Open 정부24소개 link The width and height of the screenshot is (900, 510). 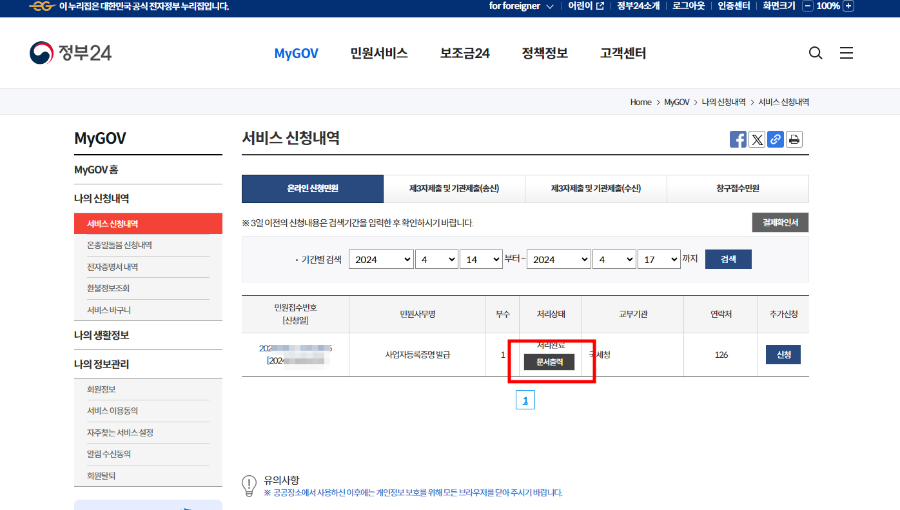638,6
